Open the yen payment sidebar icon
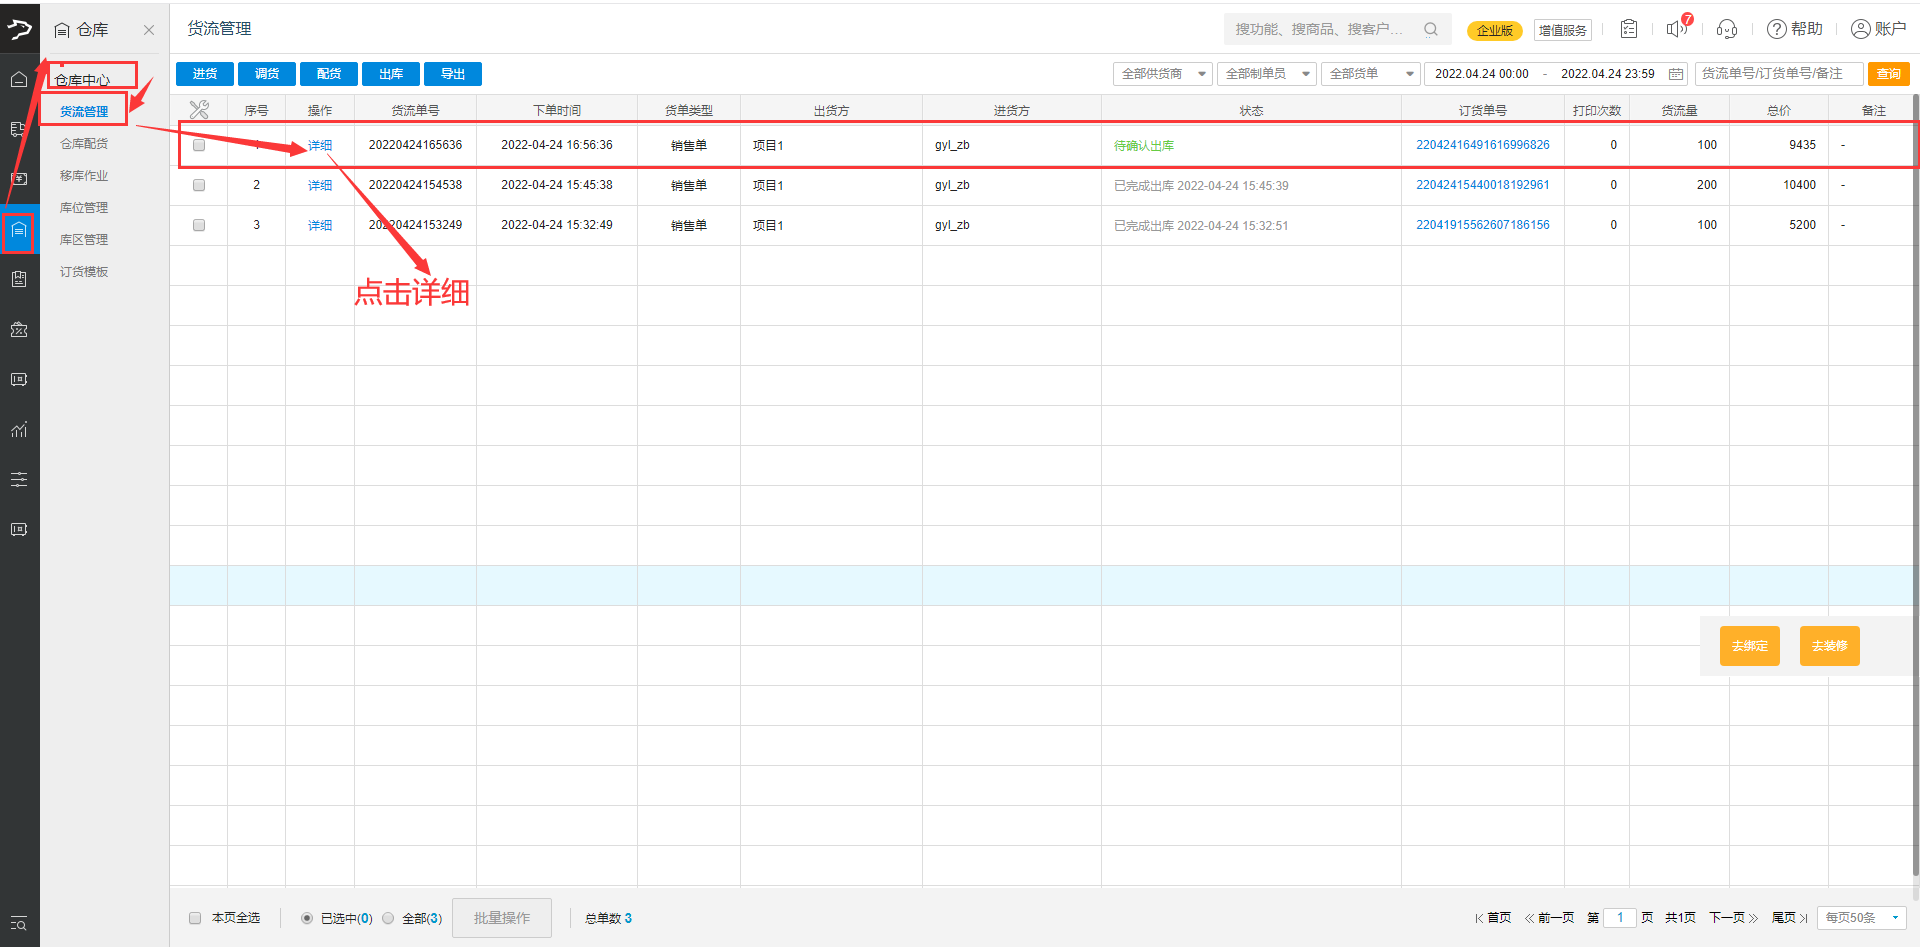 coord(19,179)
